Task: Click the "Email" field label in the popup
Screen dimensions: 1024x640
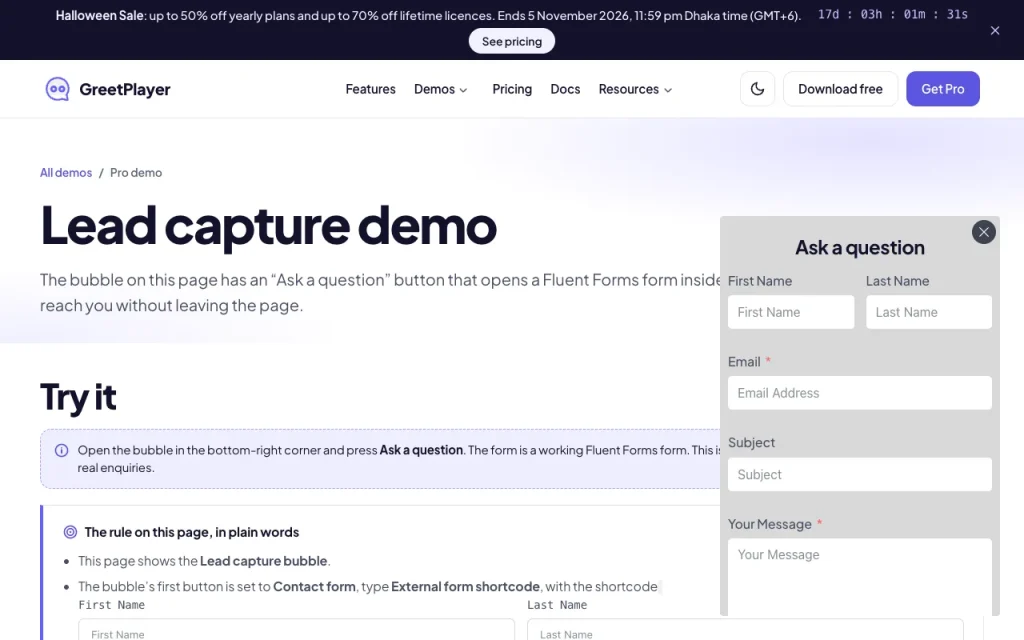Action: pyautogui.click(x=744, y=362)
